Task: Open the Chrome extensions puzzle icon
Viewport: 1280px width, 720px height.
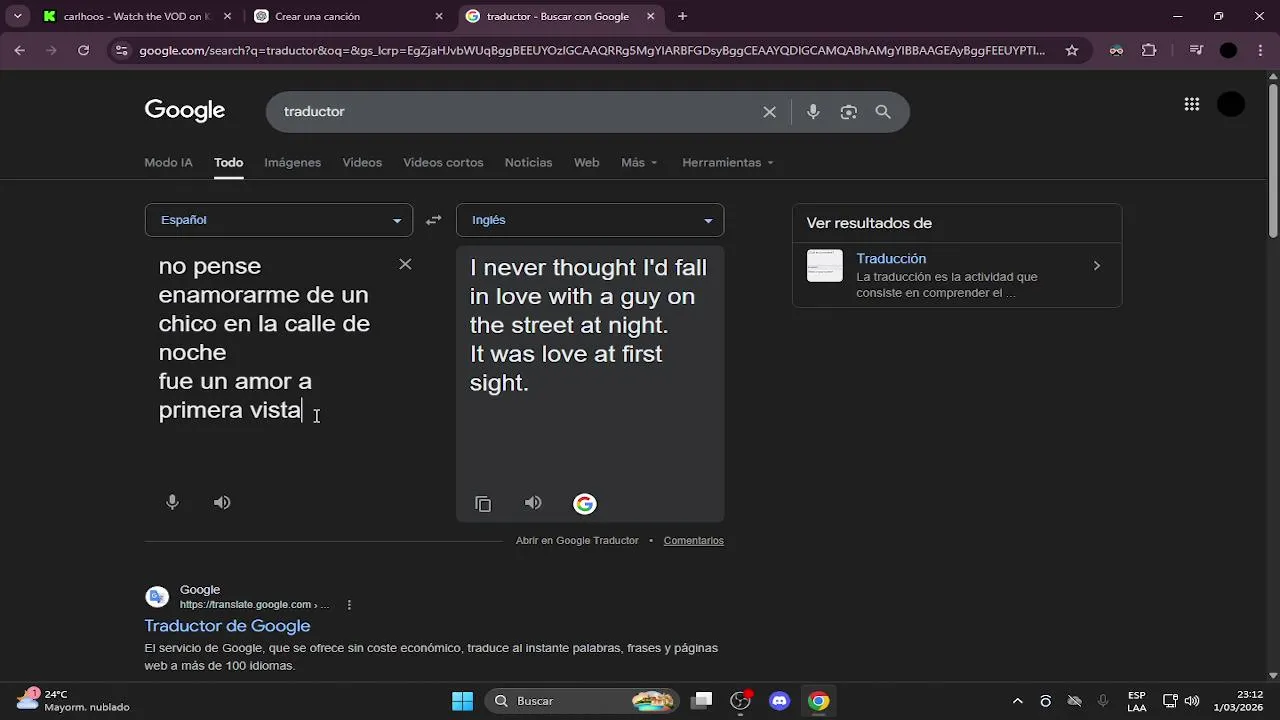Action: [x=1149, y=50]
